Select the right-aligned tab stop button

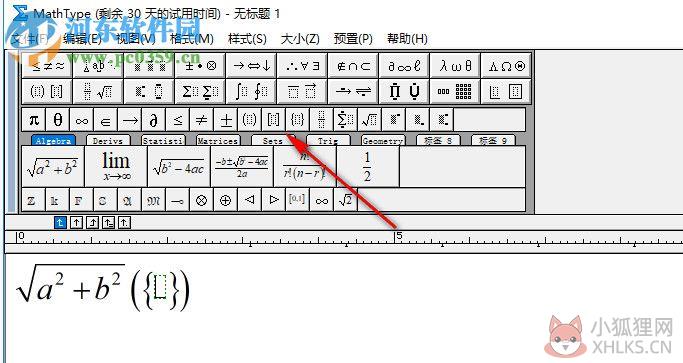92,223
